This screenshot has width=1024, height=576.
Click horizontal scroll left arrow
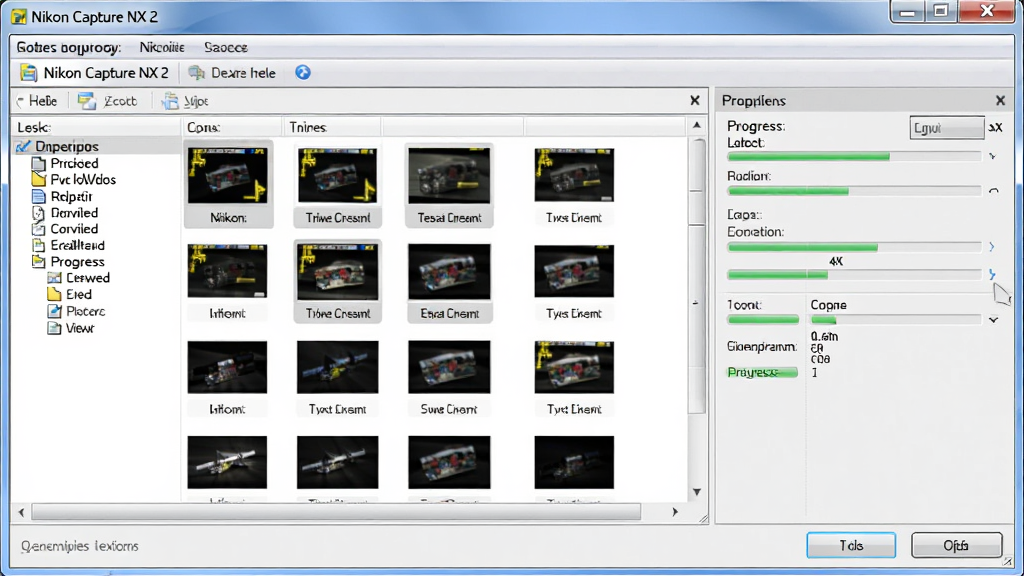point(22,512)
